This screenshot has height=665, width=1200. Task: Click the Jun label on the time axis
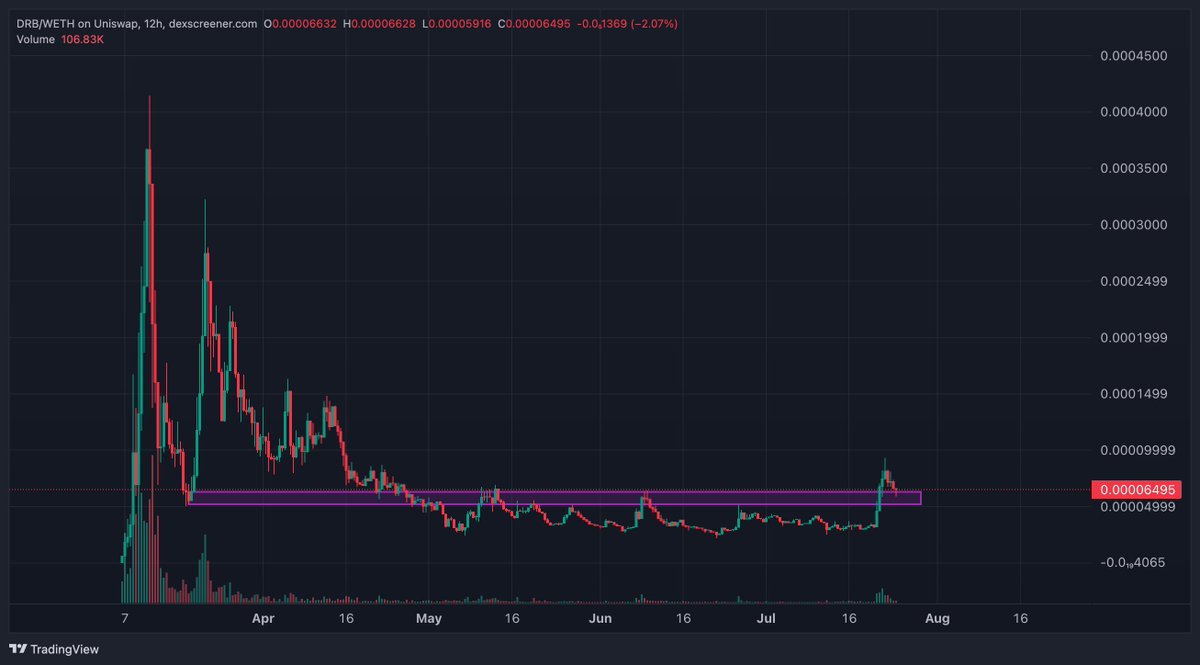tap(600, 619)
